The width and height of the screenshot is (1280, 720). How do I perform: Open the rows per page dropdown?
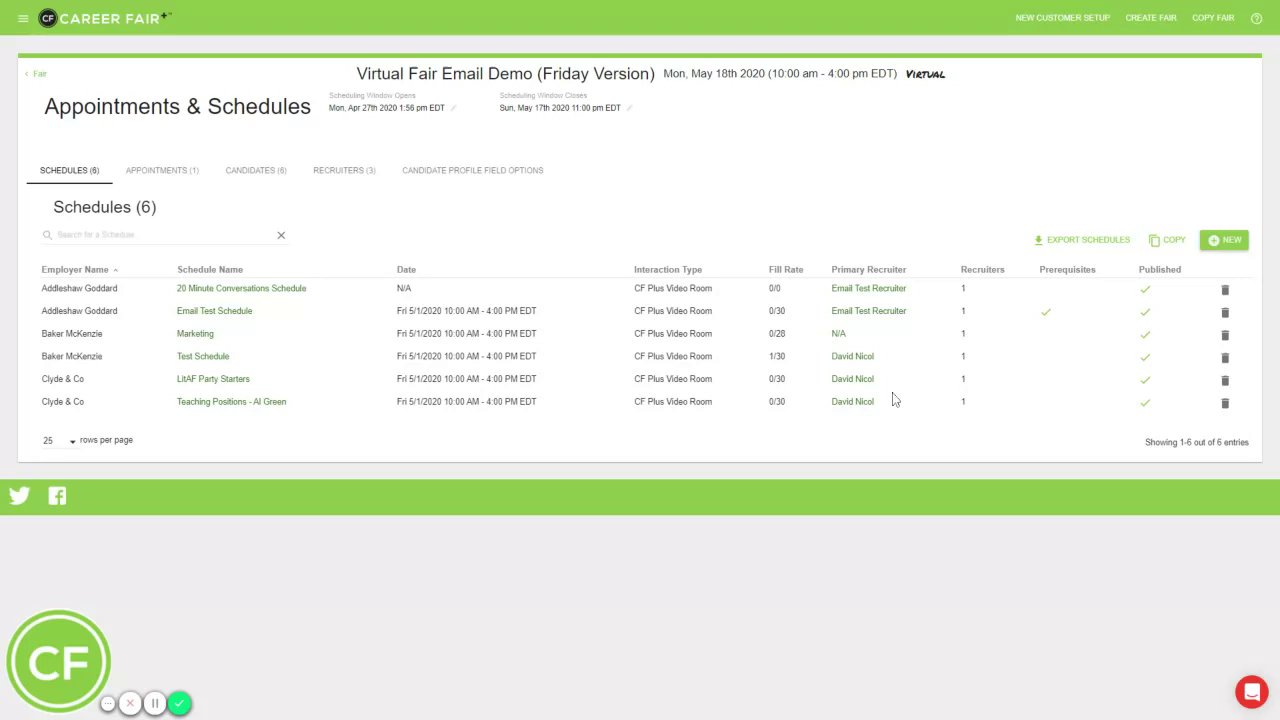click(x=59, y=441)
